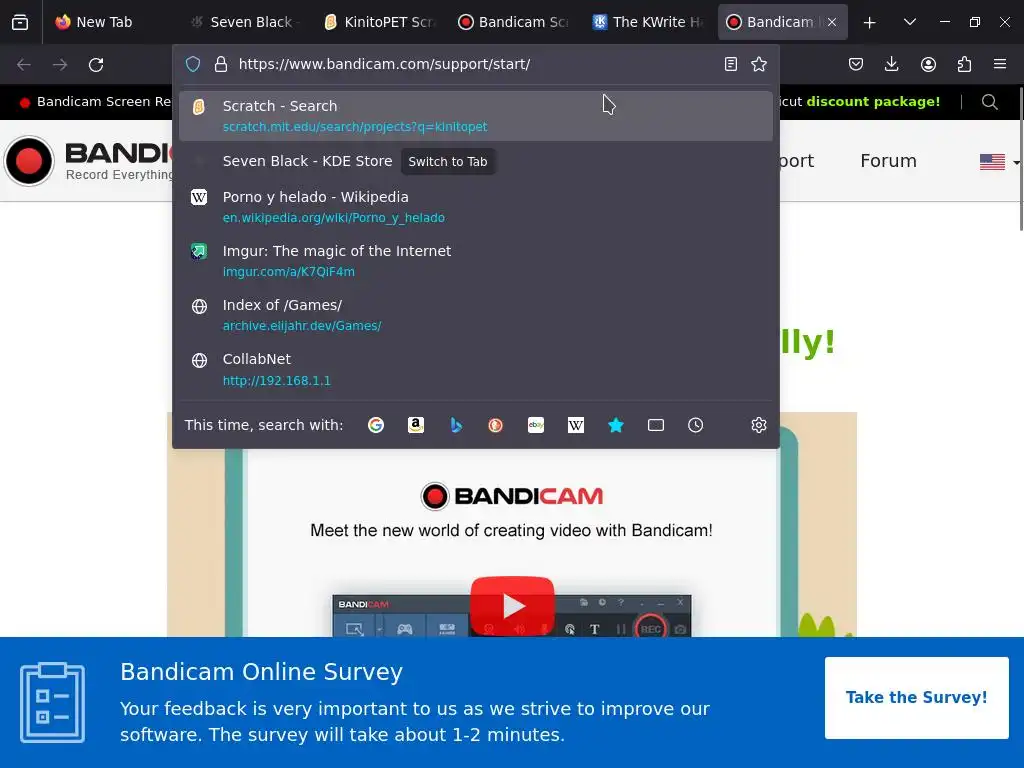1024x768 pixels.
Task: Select the Scratch - Search suggestion
Action: (x=475, y=116)
